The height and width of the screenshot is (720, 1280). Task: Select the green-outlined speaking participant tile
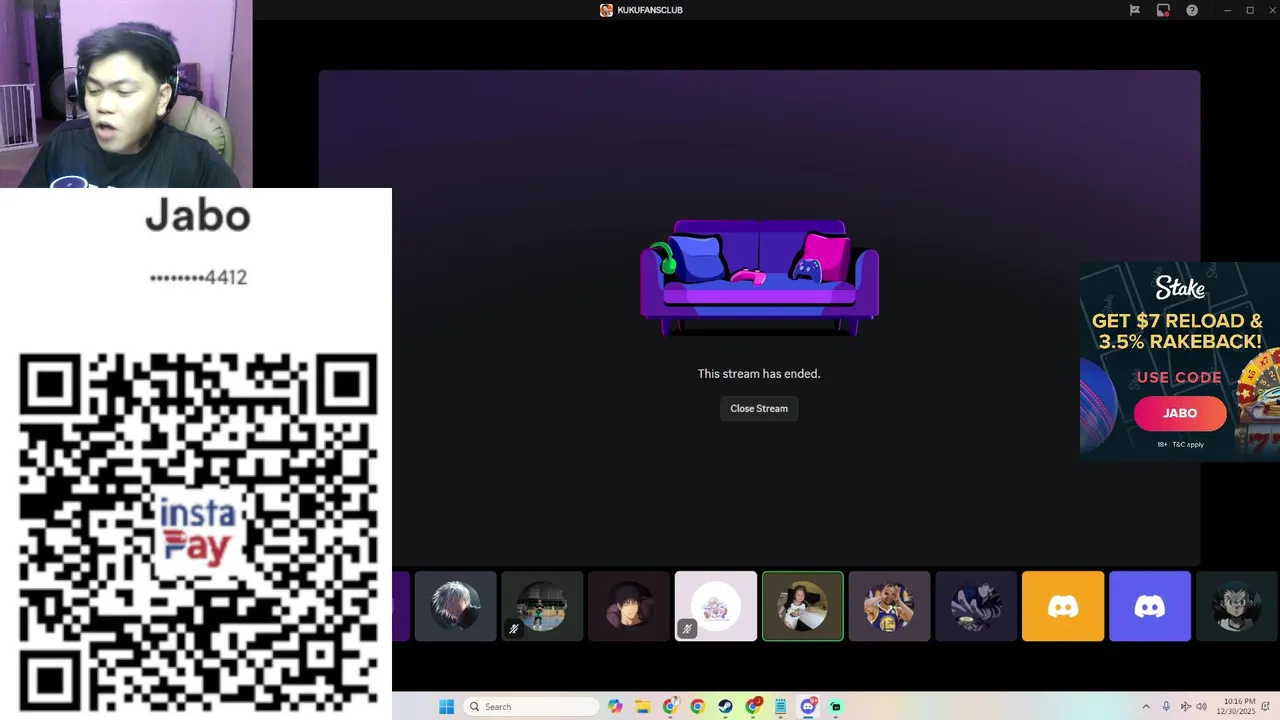click(x=803, y=606)
